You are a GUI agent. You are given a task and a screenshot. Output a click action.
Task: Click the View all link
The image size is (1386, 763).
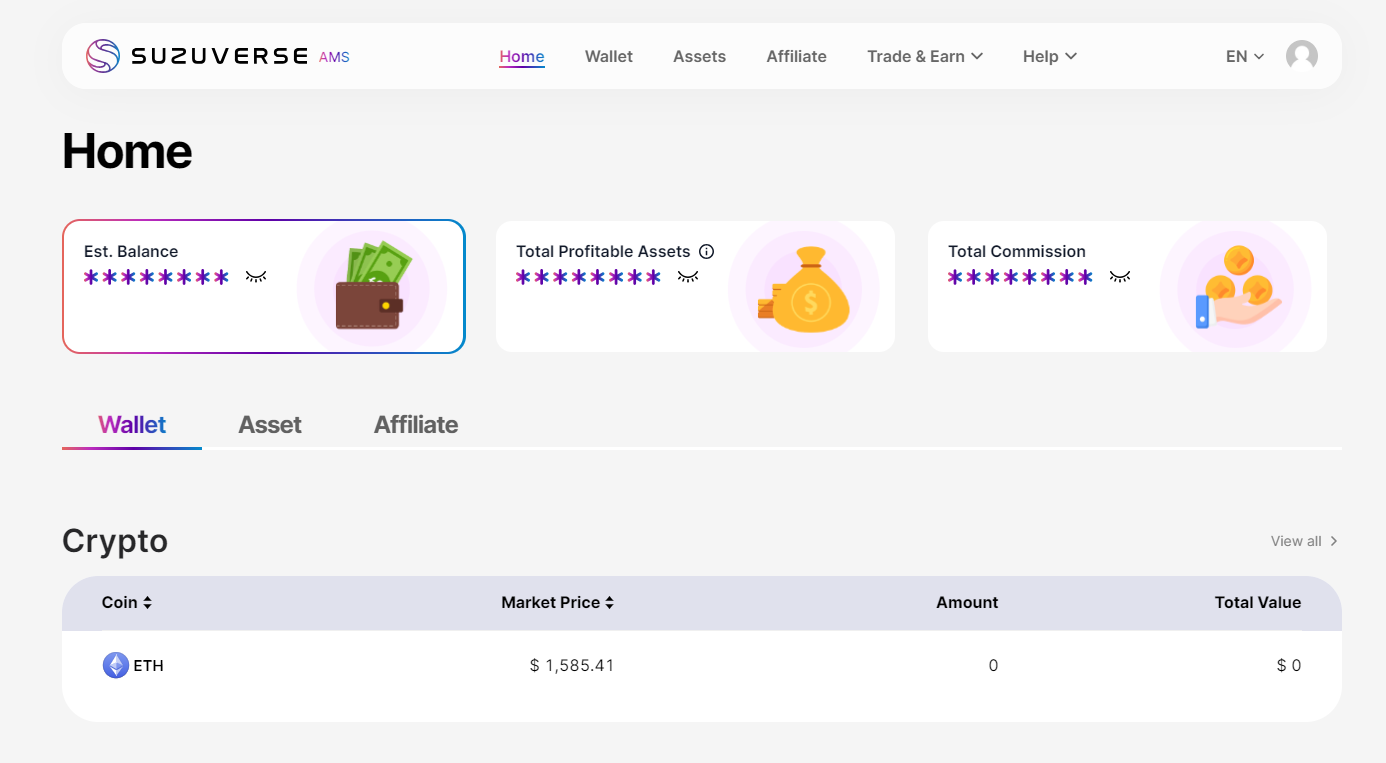tap(1303, 541)
